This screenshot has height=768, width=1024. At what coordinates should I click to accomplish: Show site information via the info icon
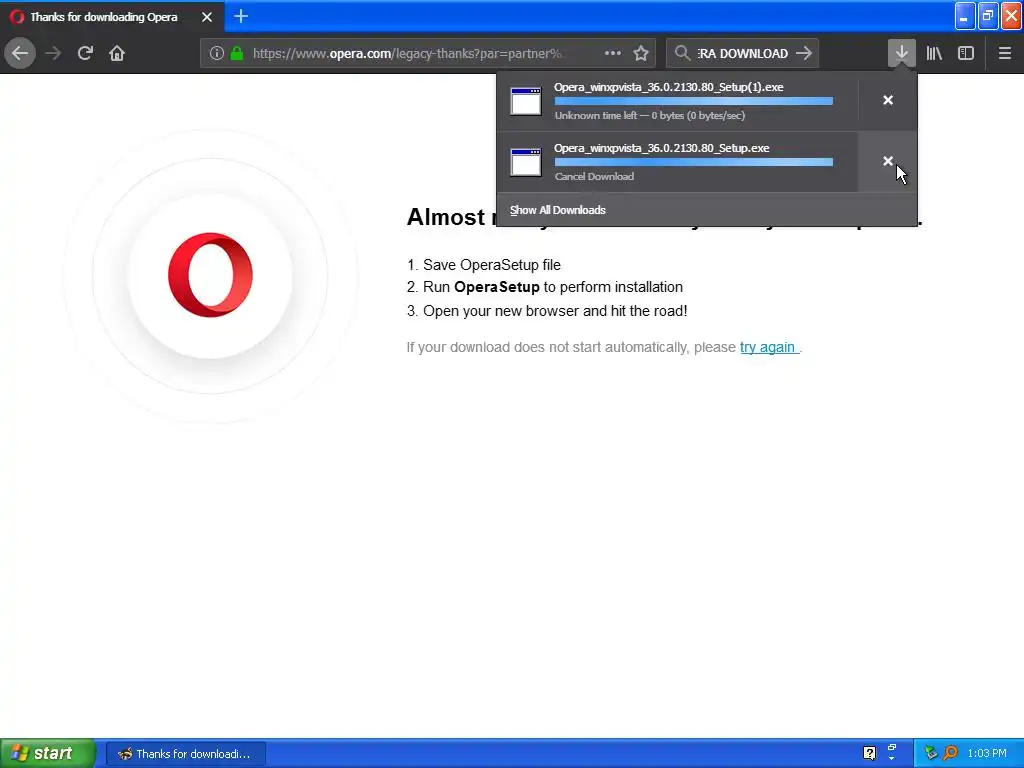coord(217,54)
